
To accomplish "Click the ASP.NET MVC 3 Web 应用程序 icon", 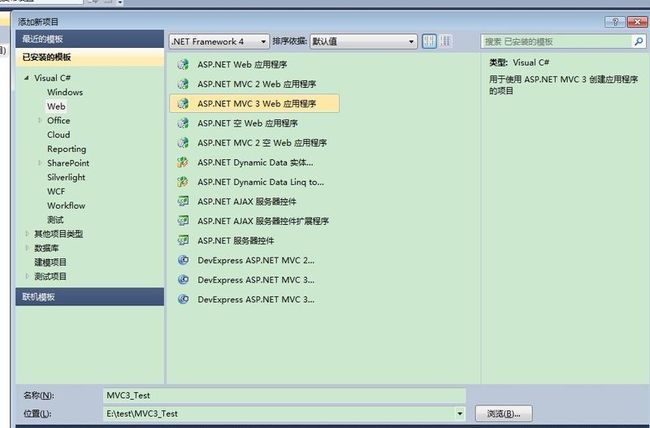I will click(183, 103).
